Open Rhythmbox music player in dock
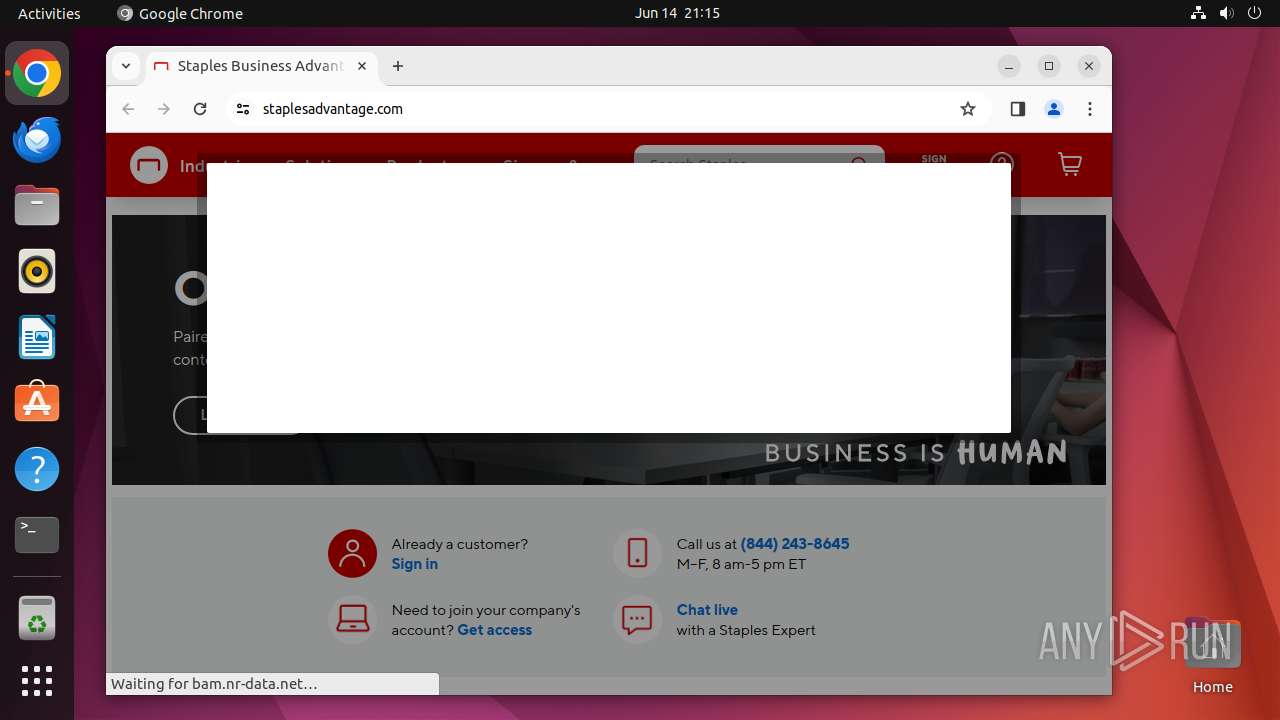 coord(37,271)
